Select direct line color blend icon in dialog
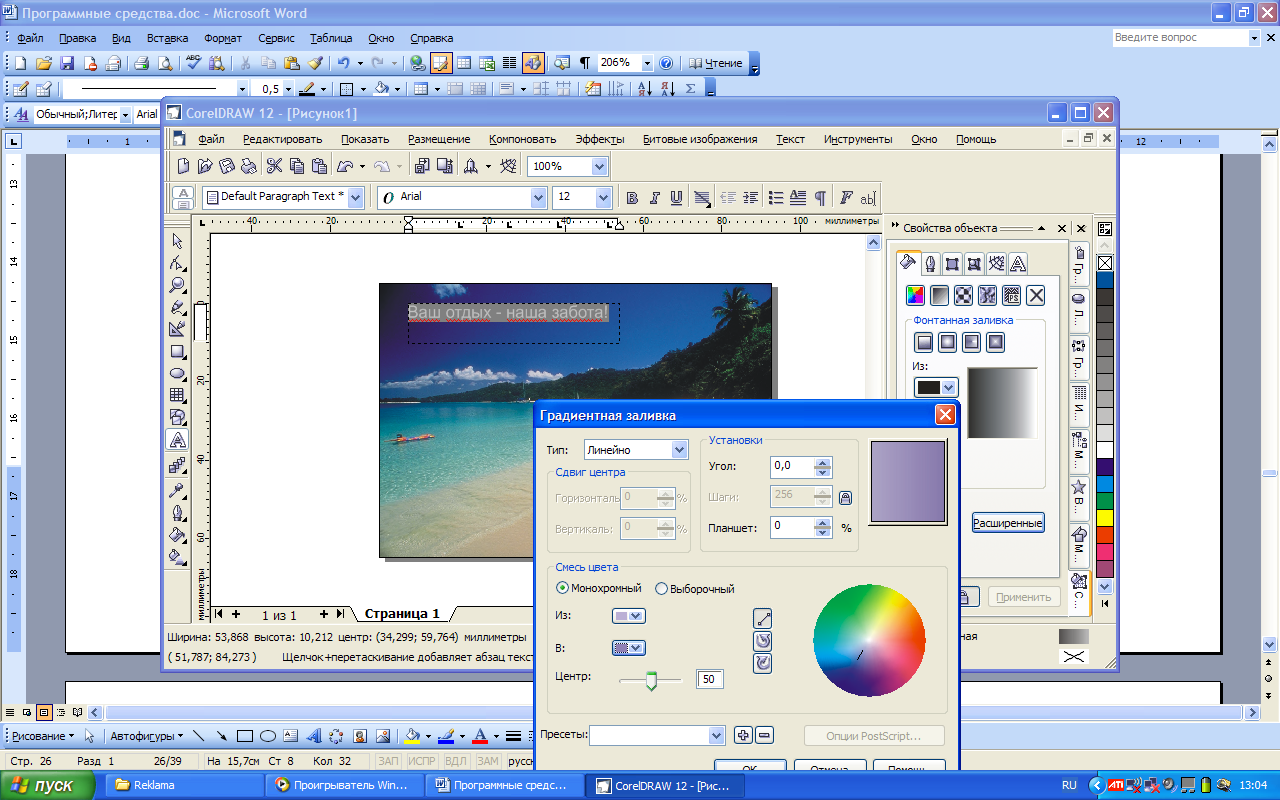The height and width of the screenshot is (800, 1280). tap(762, 619)
